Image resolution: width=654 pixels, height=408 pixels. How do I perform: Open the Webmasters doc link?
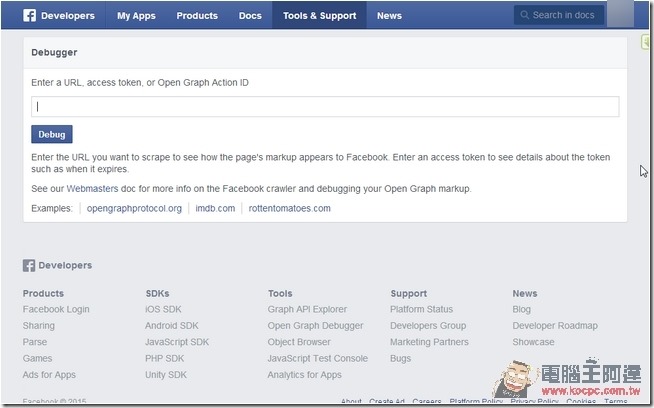[x=92, y=189]
